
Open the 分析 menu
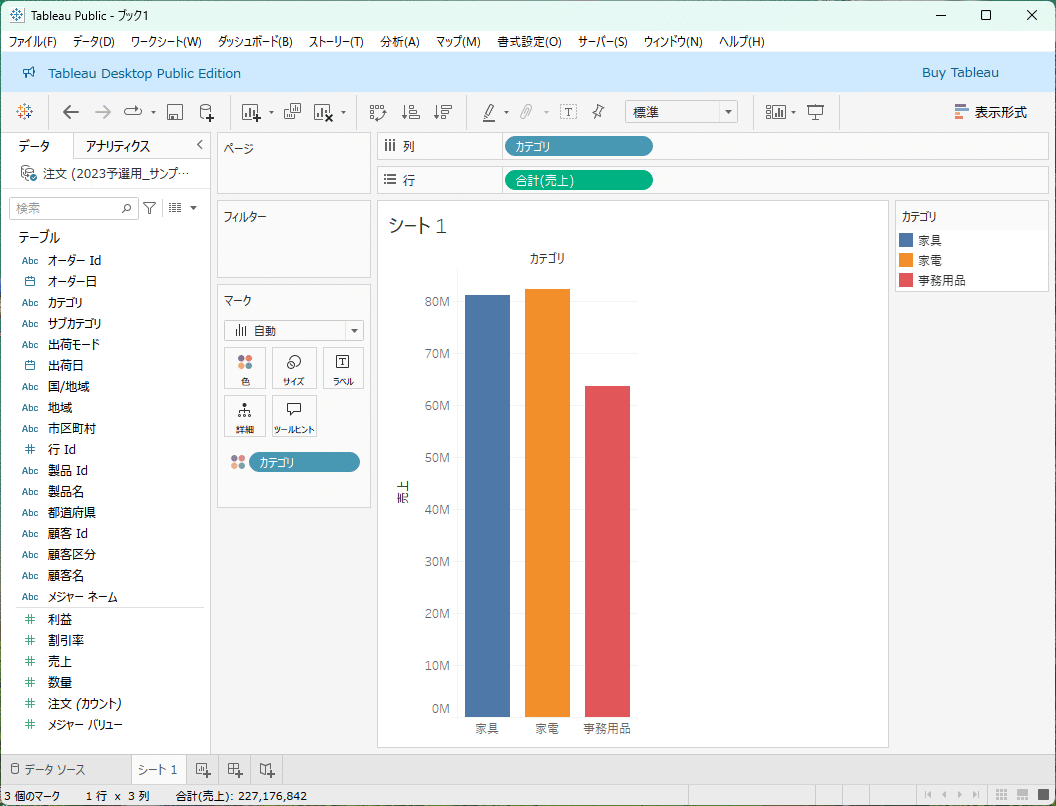pyautogui.click(x=399, y=42)
